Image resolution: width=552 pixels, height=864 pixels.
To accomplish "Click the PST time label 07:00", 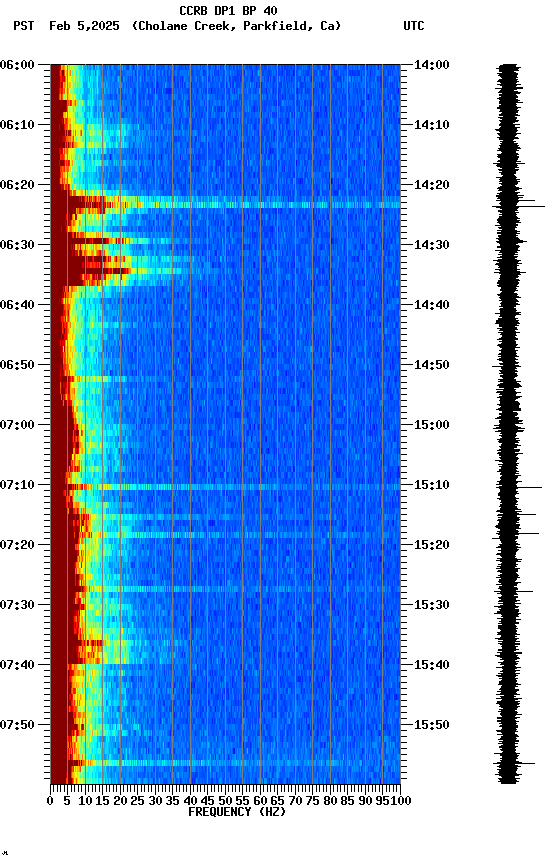I will coord(17,425).
